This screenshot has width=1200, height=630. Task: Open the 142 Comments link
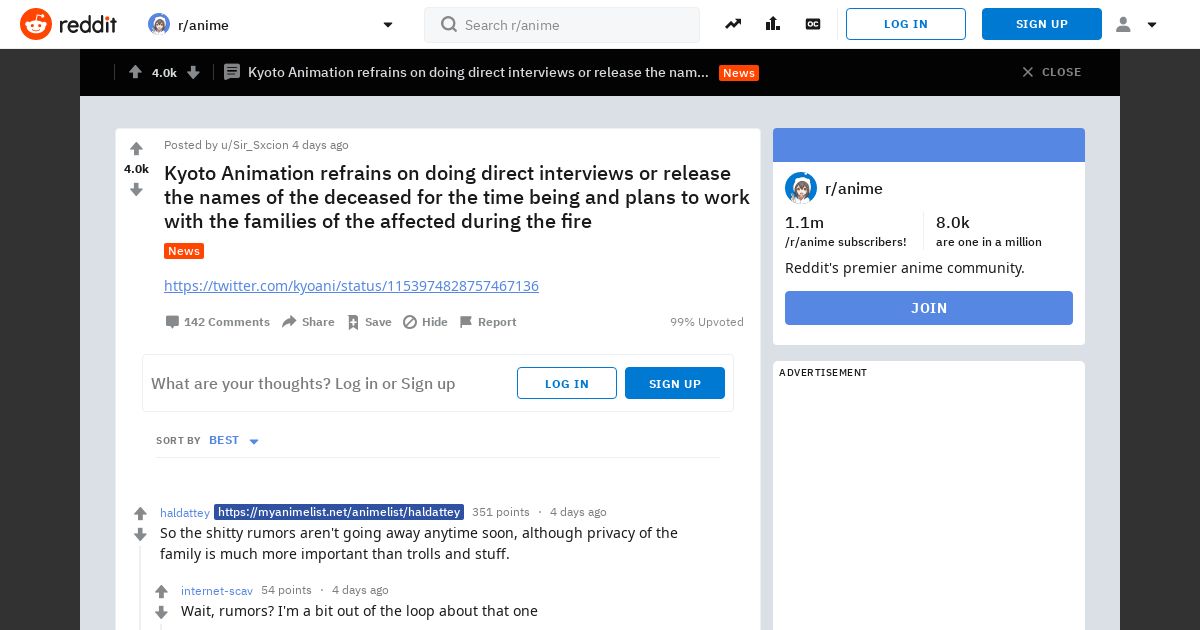[217, 322]
